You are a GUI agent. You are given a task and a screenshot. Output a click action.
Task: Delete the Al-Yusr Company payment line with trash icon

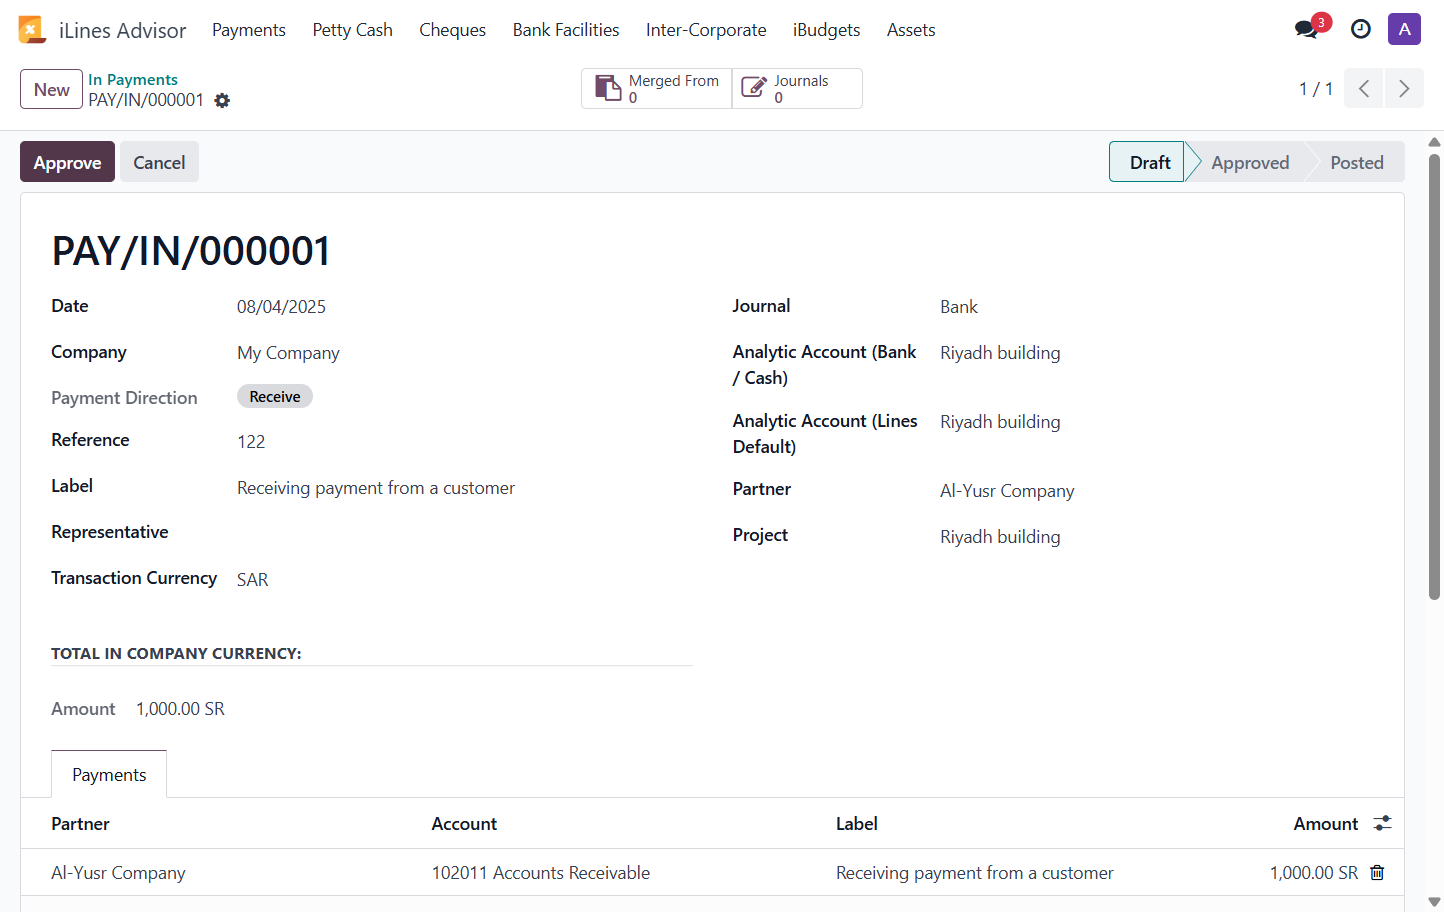pyautogui.click(x=1377, y=872)
